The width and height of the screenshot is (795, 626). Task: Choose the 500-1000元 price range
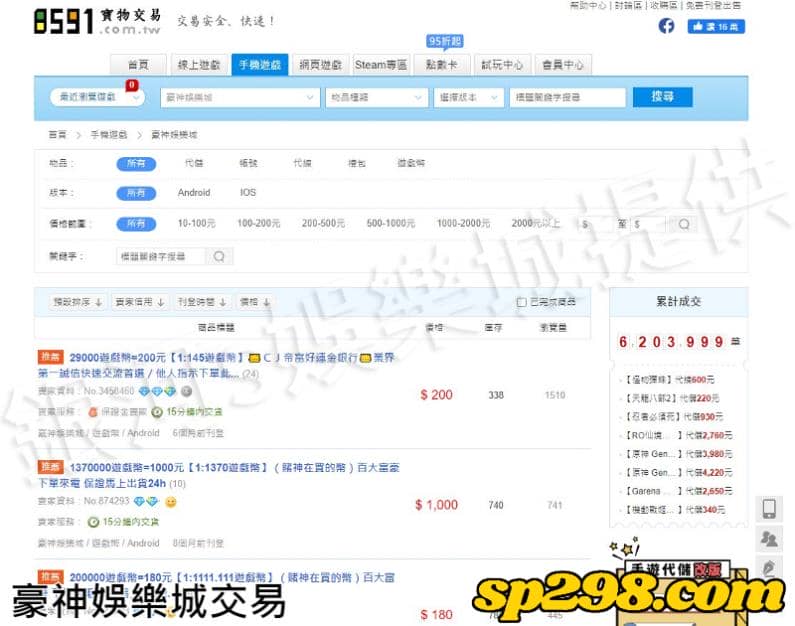[x=390, y=224]
